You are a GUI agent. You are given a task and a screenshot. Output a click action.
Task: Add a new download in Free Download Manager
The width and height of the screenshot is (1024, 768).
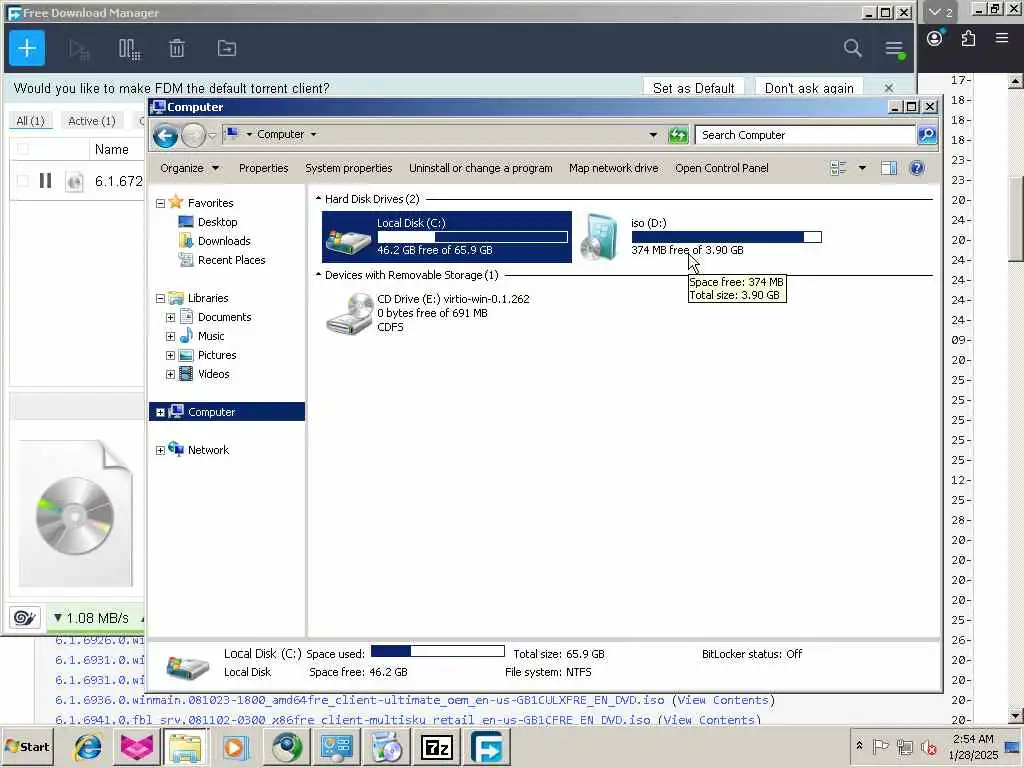27,48
